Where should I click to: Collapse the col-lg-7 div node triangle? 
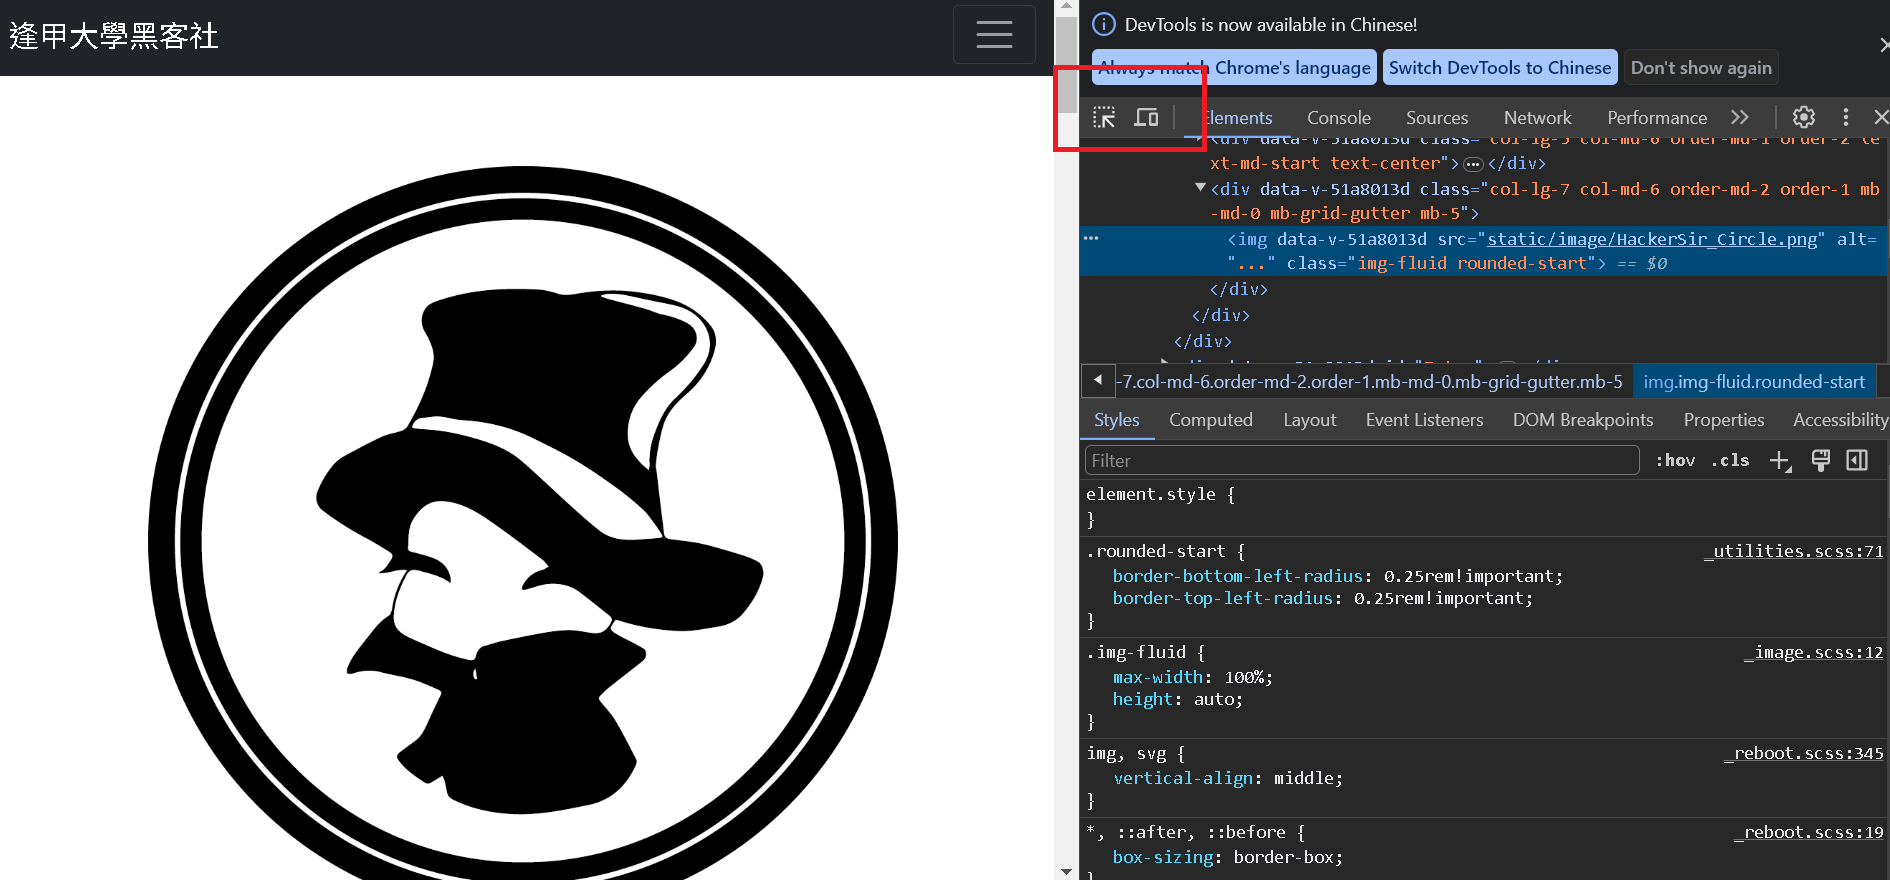tap(1200, 188)
